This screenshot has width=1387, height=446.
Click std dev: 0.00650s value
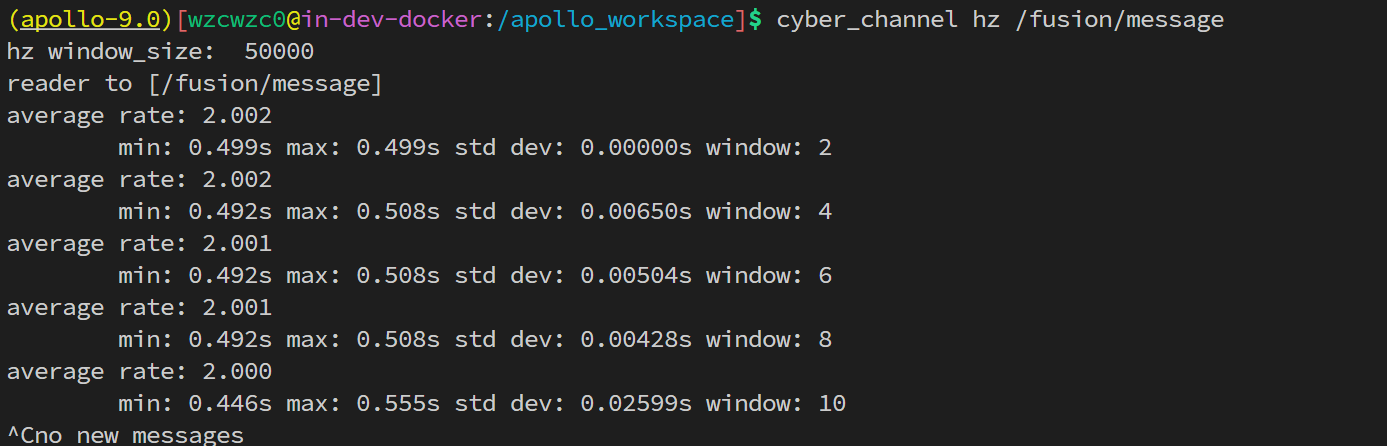(573, 212)
